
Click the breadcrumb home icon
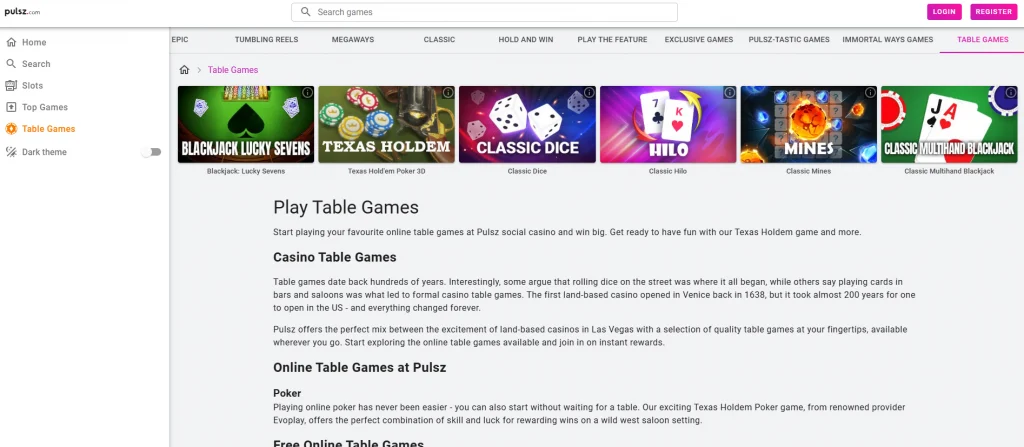[184, 70]
